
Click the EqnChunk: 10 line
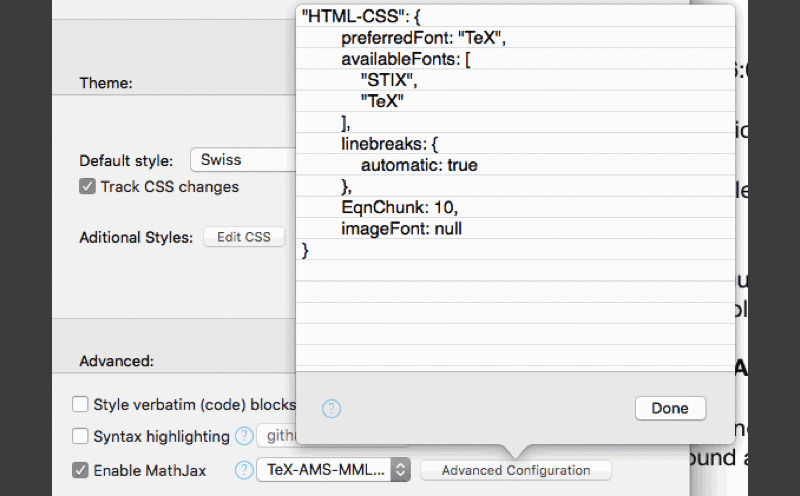point(399,207)
